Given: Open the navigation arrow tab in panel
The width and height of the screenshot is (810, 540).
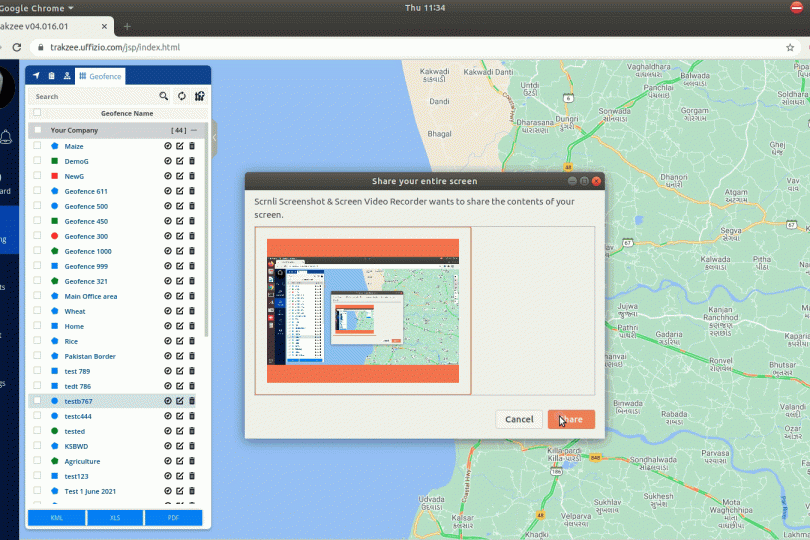Looking at the screenshot, I should pyautogui.click(x=37, y=76).
